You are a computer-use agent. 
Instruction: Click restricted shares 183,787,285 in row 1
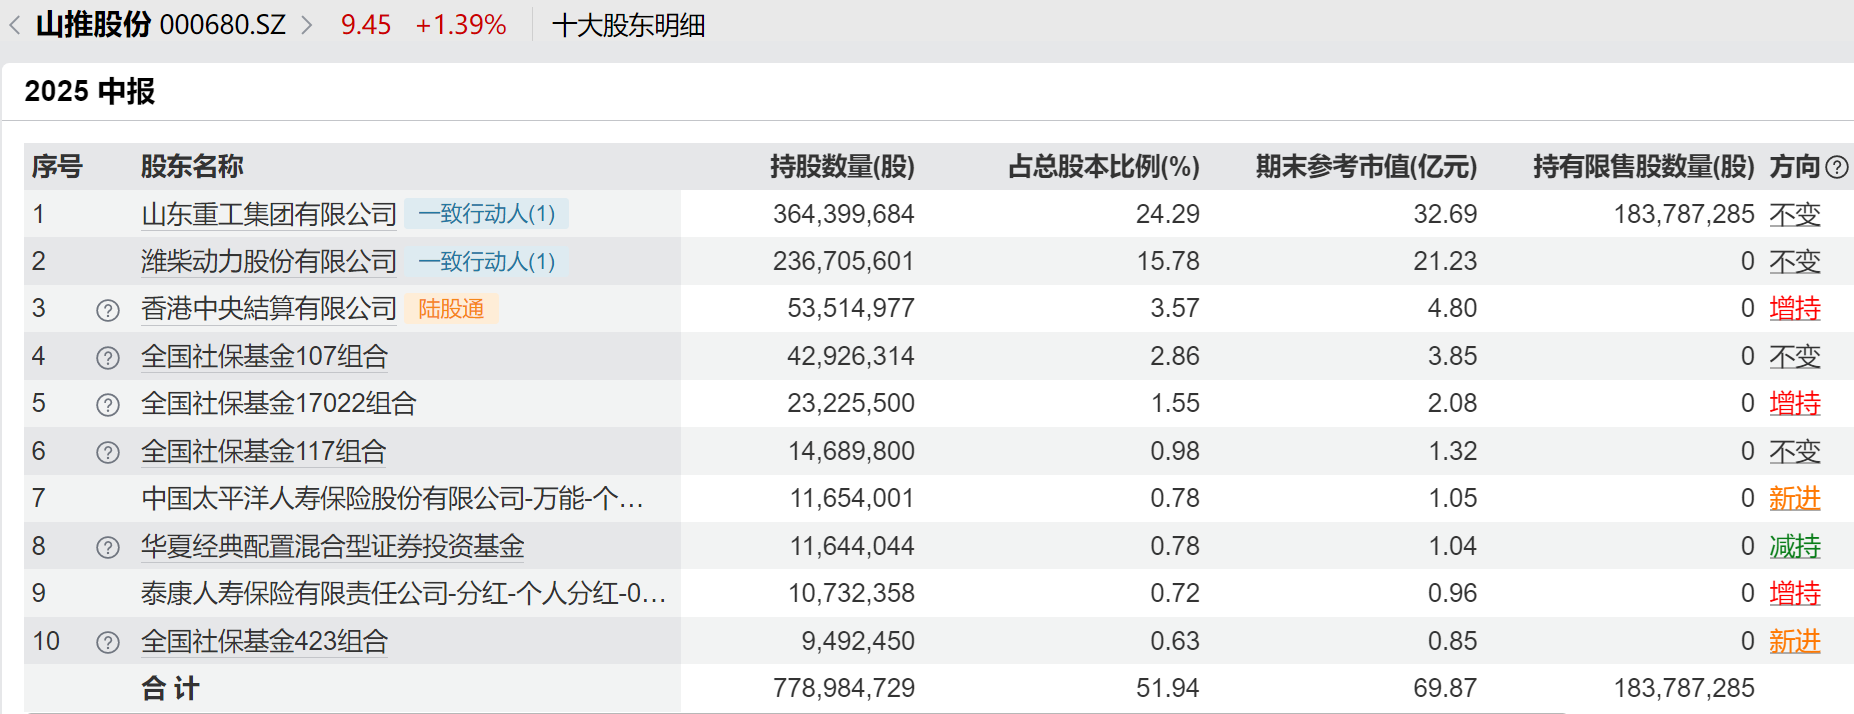(x=1684, y=214)
